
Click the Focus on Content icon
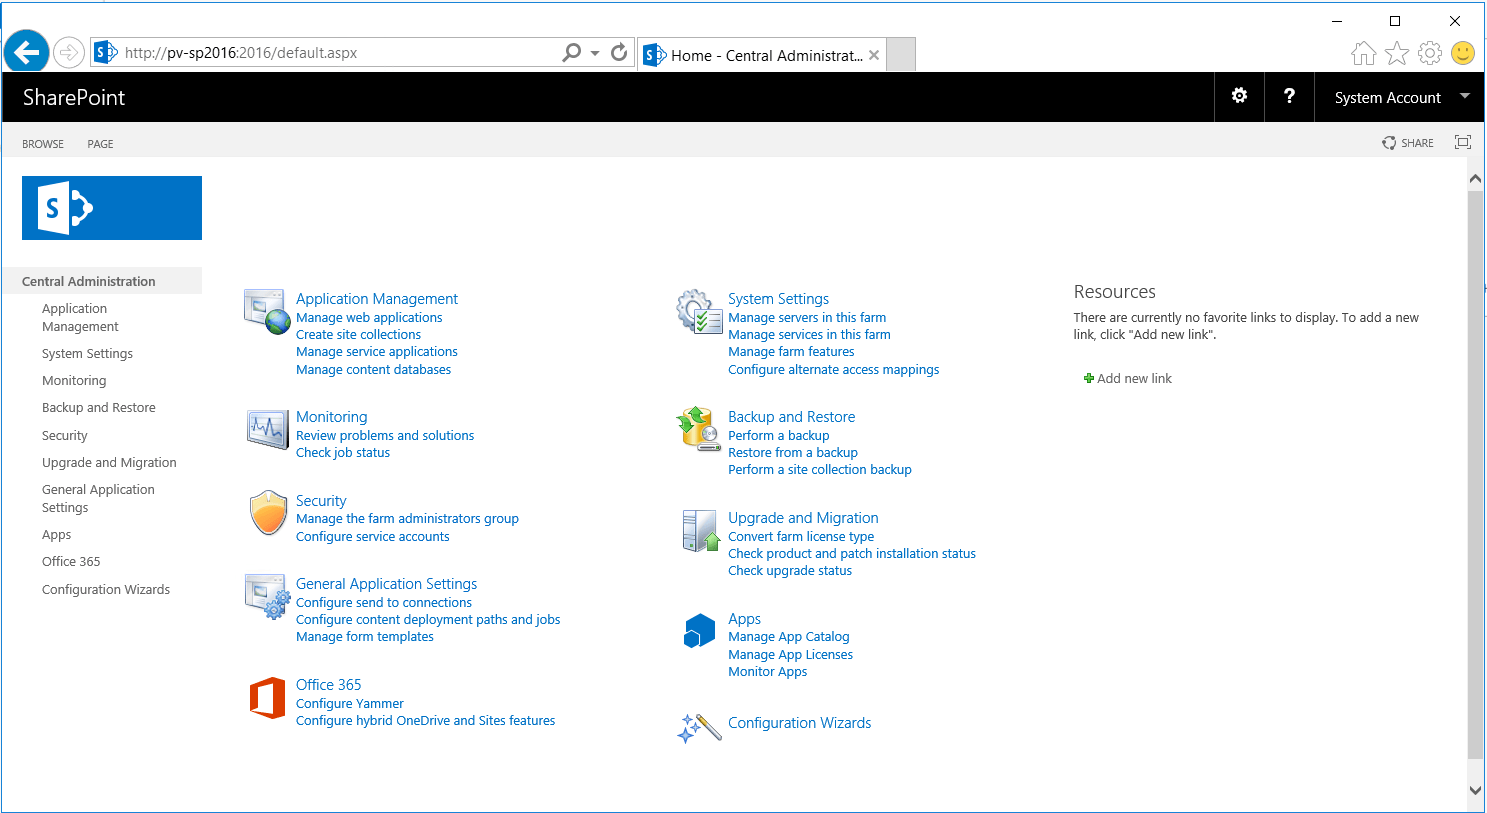(x=1463, y=142)
